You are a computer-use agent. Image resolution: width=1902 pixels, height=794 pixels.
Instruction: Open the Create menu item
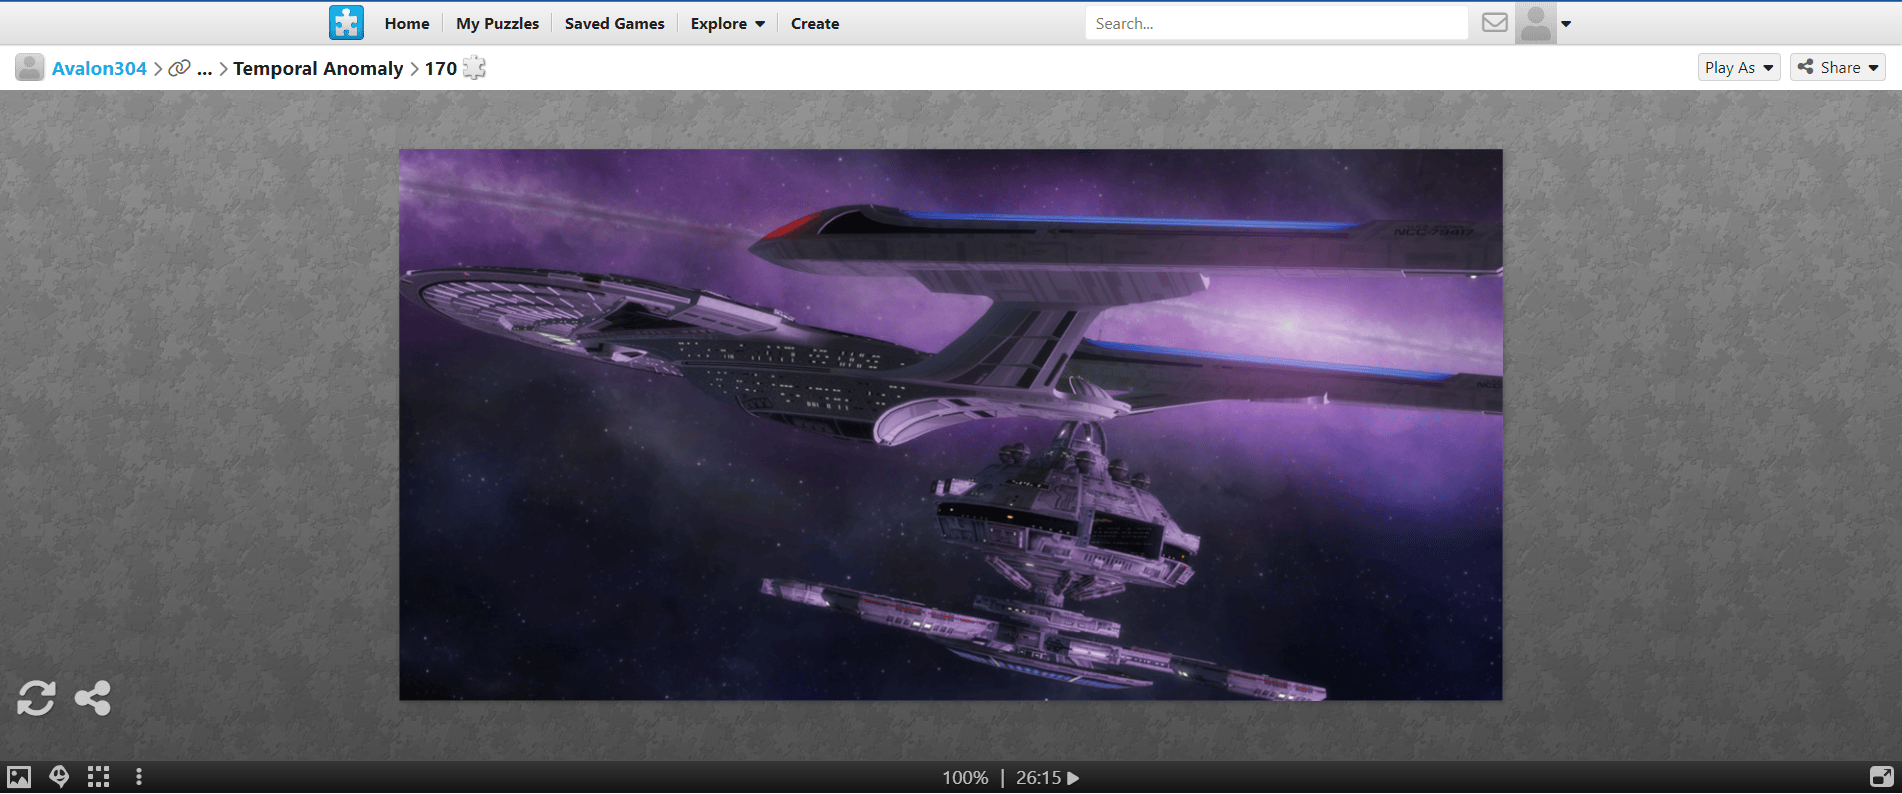(815, 24)
